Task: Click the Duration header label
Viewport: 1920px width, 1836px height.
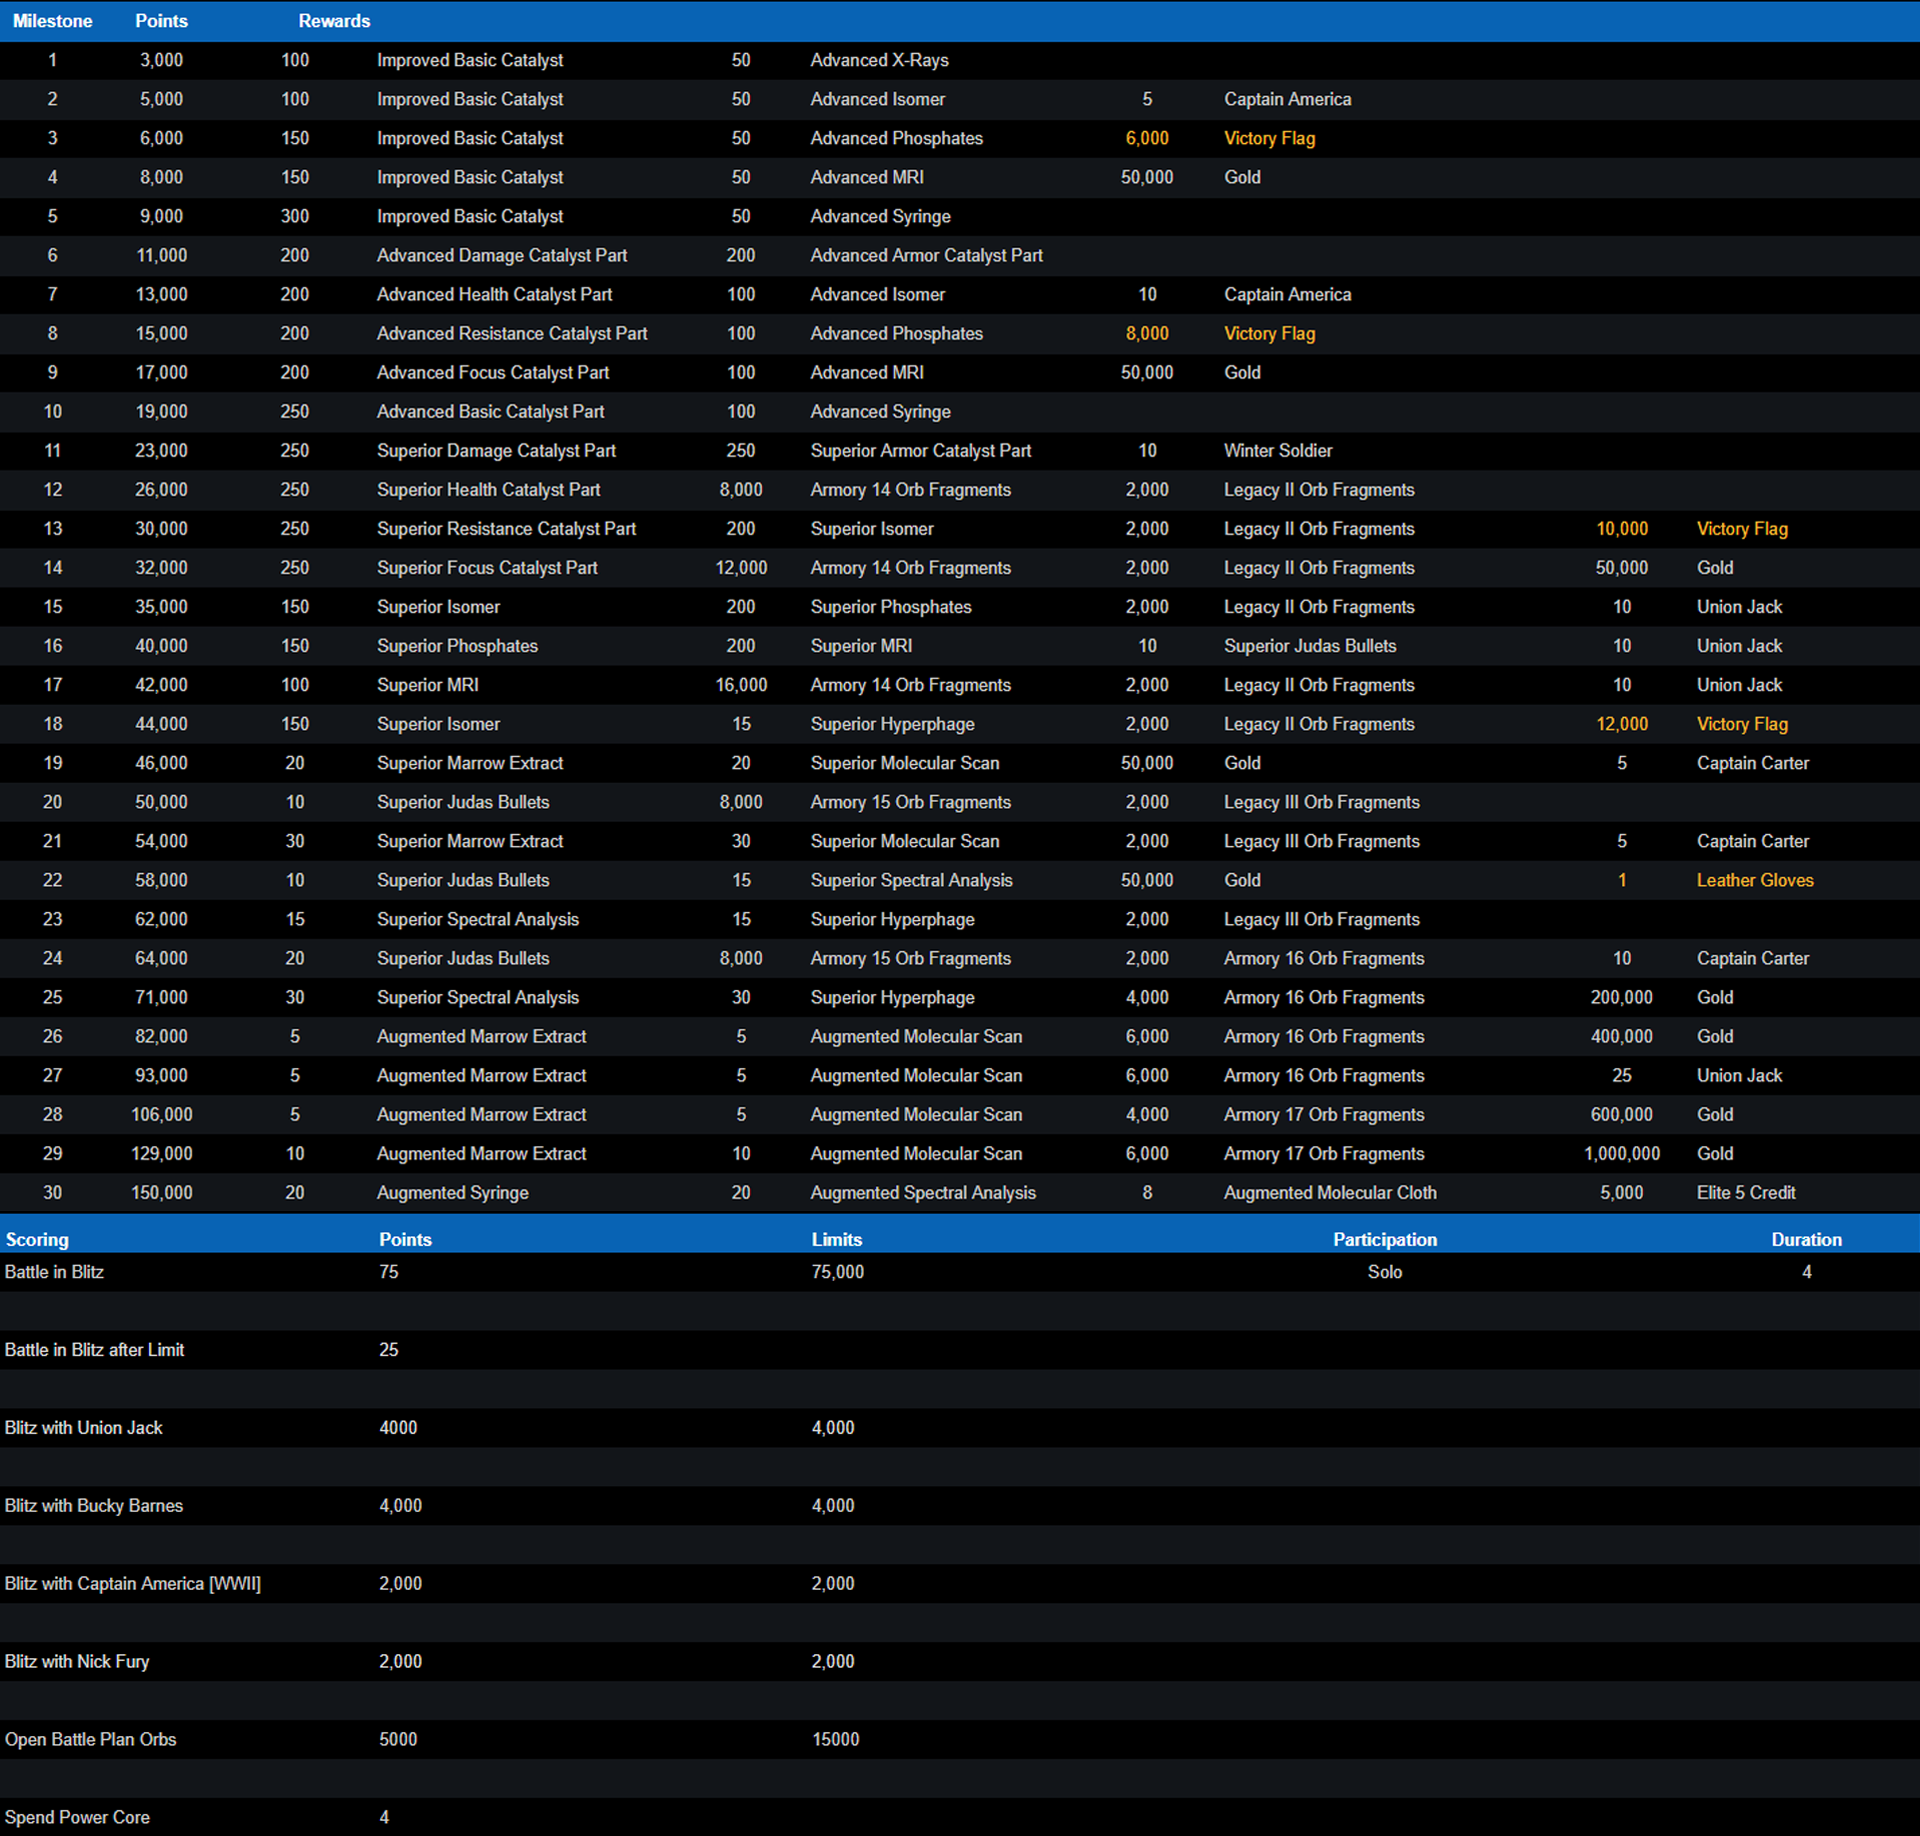Action: click(1805, 1239)
